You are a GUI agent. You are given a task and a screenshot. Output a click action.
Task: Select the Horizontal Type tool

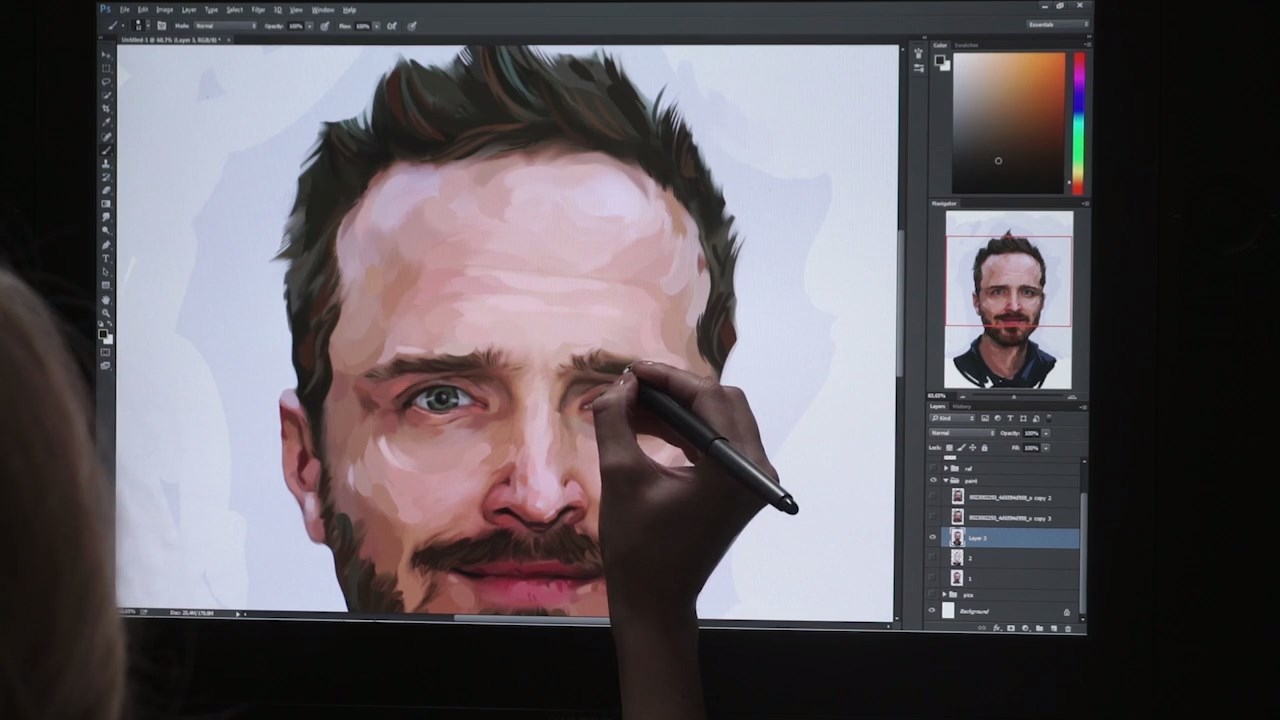click(106, 258)
